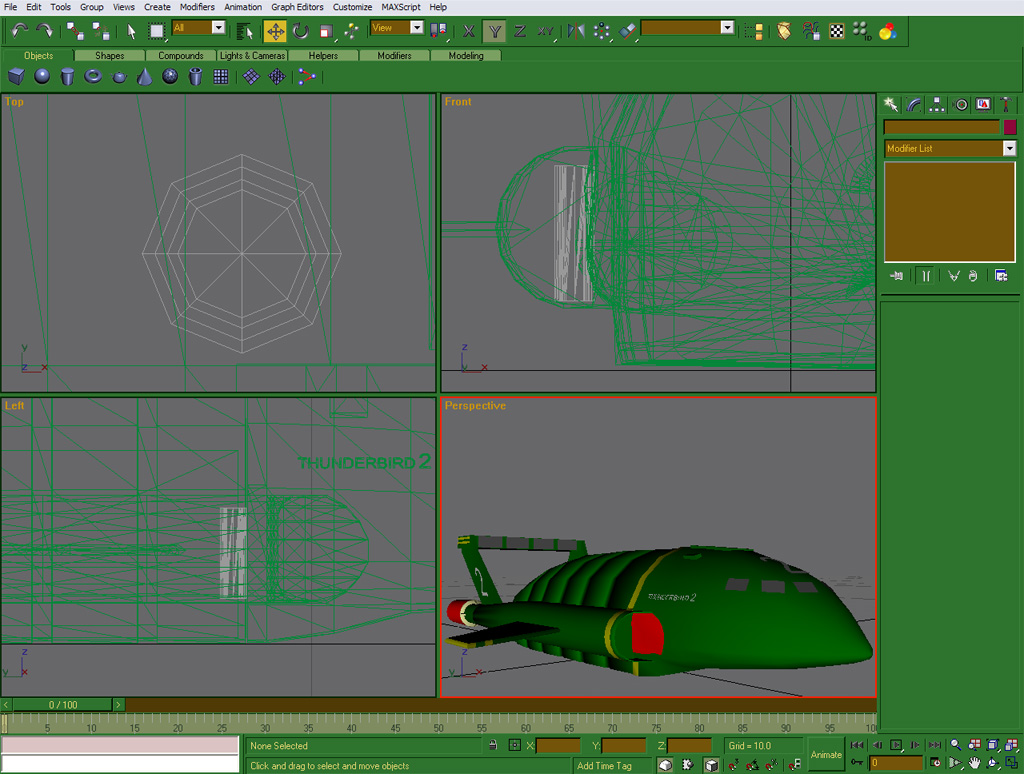This screenshot has height=774, width=1024.
Task: Toggle the percent snap button
Action: pos(772,764)
